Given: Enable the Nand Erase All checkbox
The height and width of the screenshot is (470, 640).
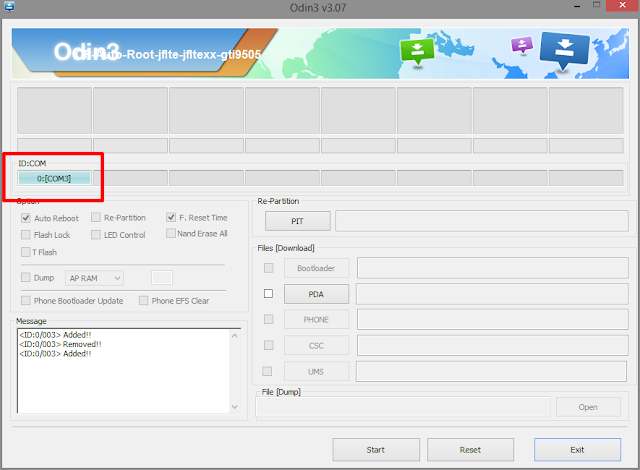Looking at the screenshot, I should pyautogui.click(x=171, y=233).
